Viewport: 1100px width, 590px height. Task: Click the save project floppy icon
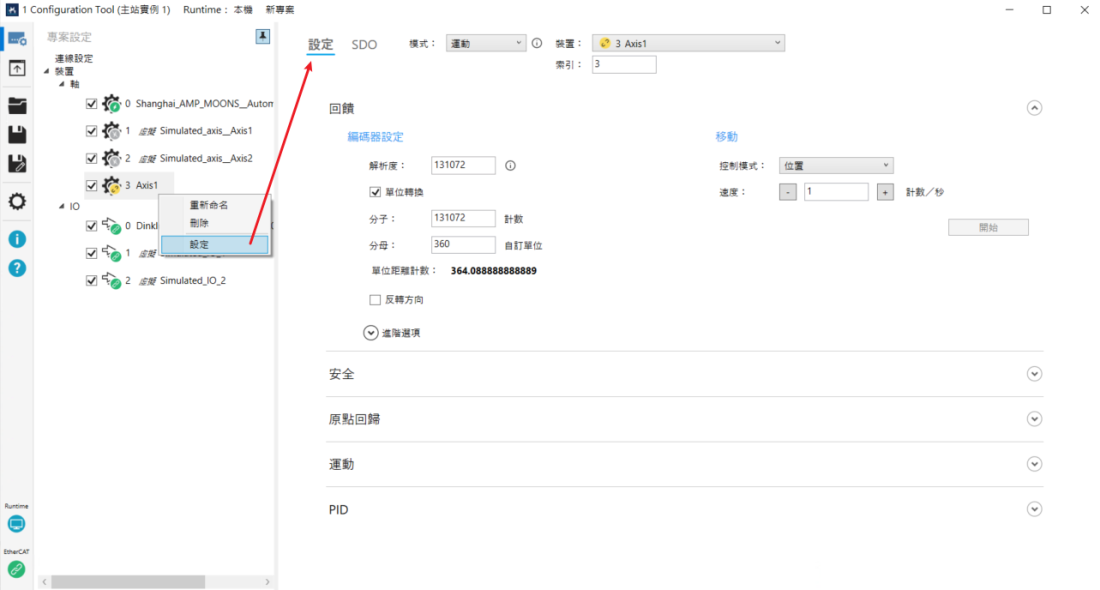click(x=17, y=135)
